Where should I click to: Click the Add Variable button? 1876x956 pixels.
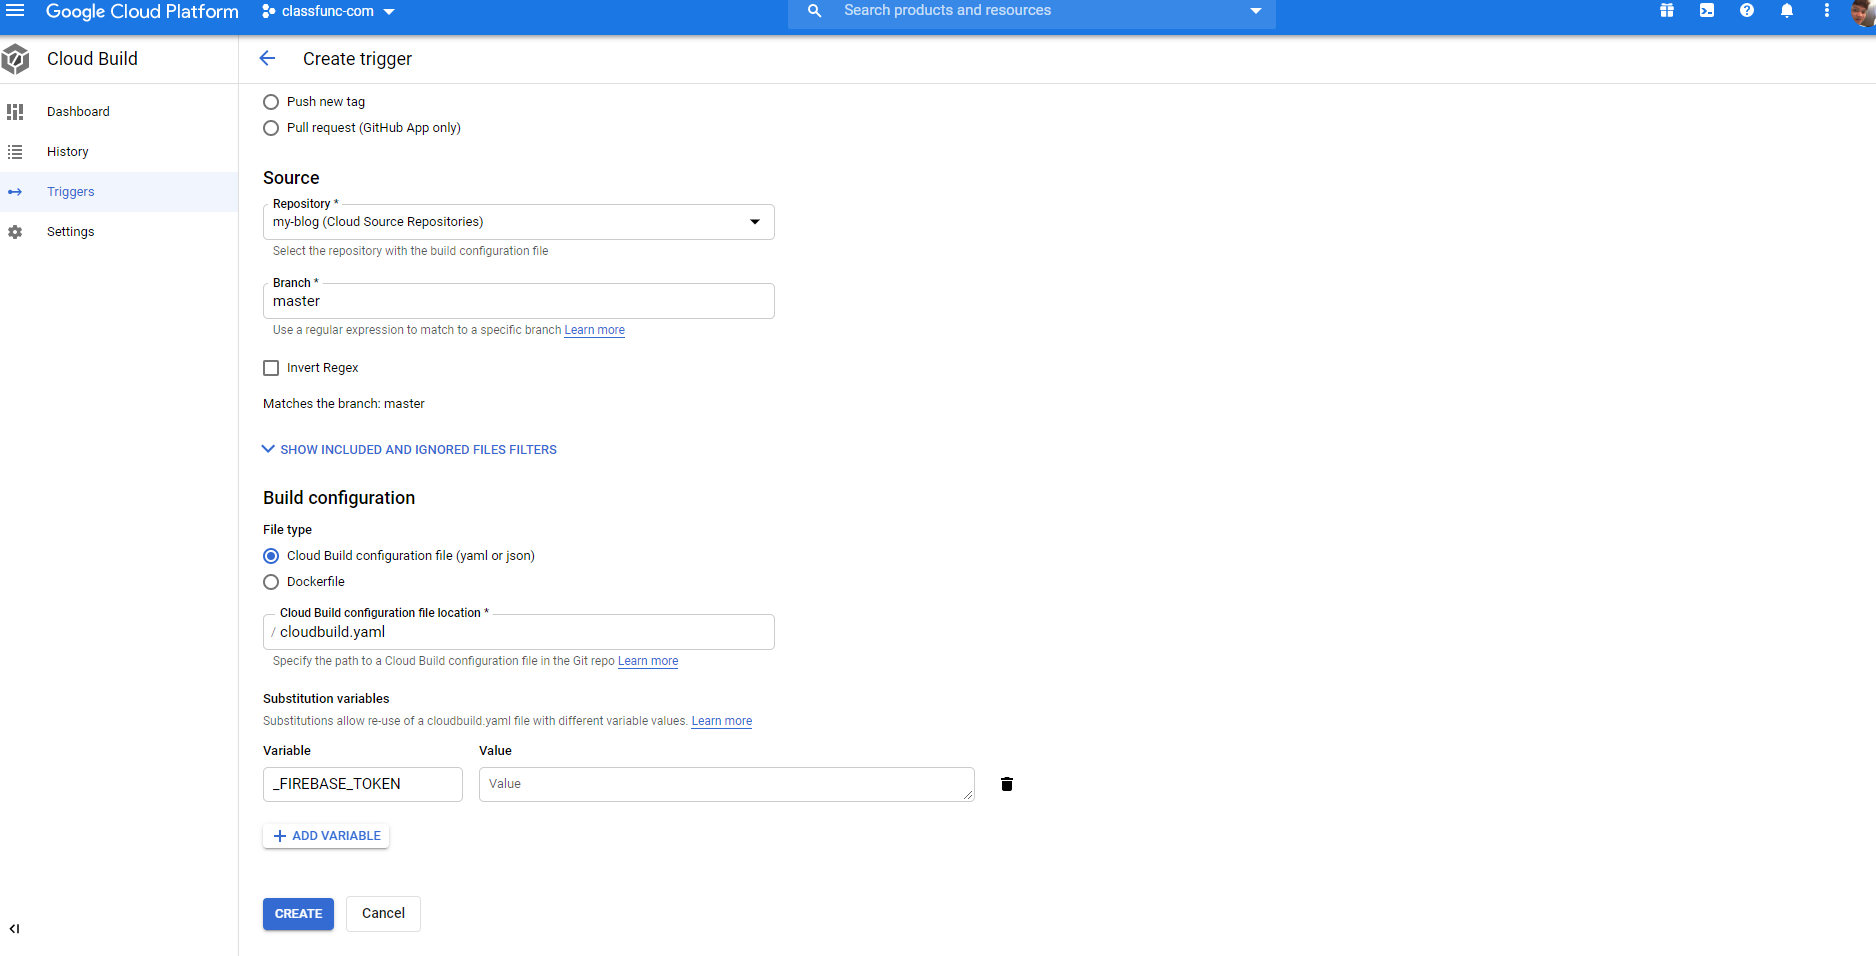326,836
